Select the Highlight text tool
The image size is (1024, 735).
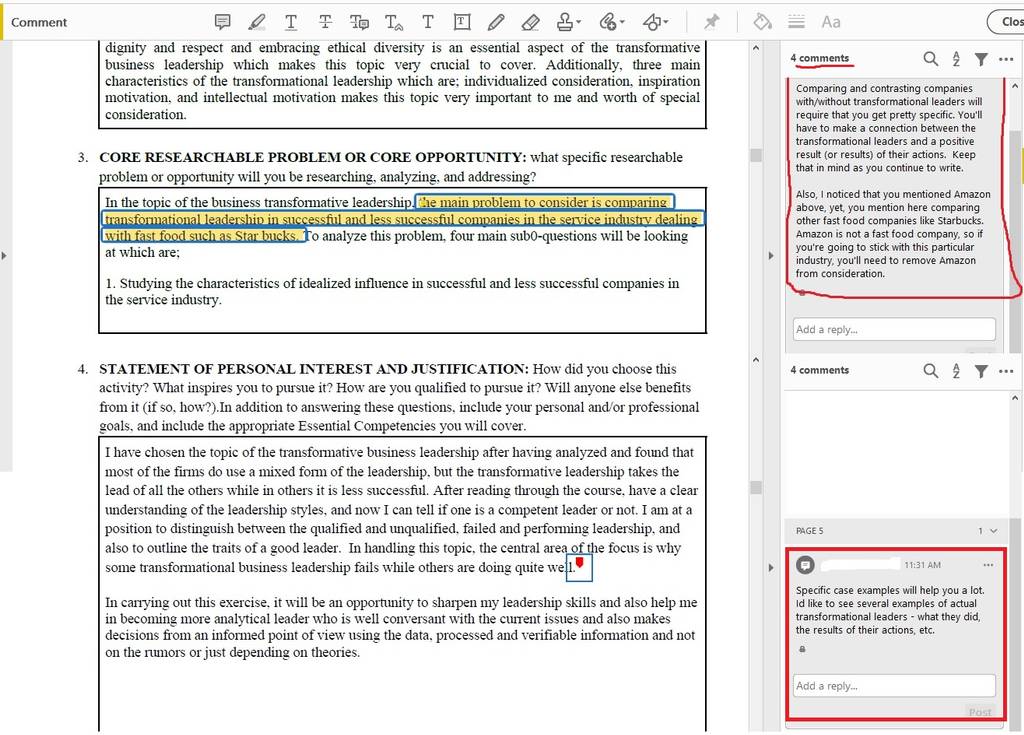pyautogui.click(x=257, y=22)
